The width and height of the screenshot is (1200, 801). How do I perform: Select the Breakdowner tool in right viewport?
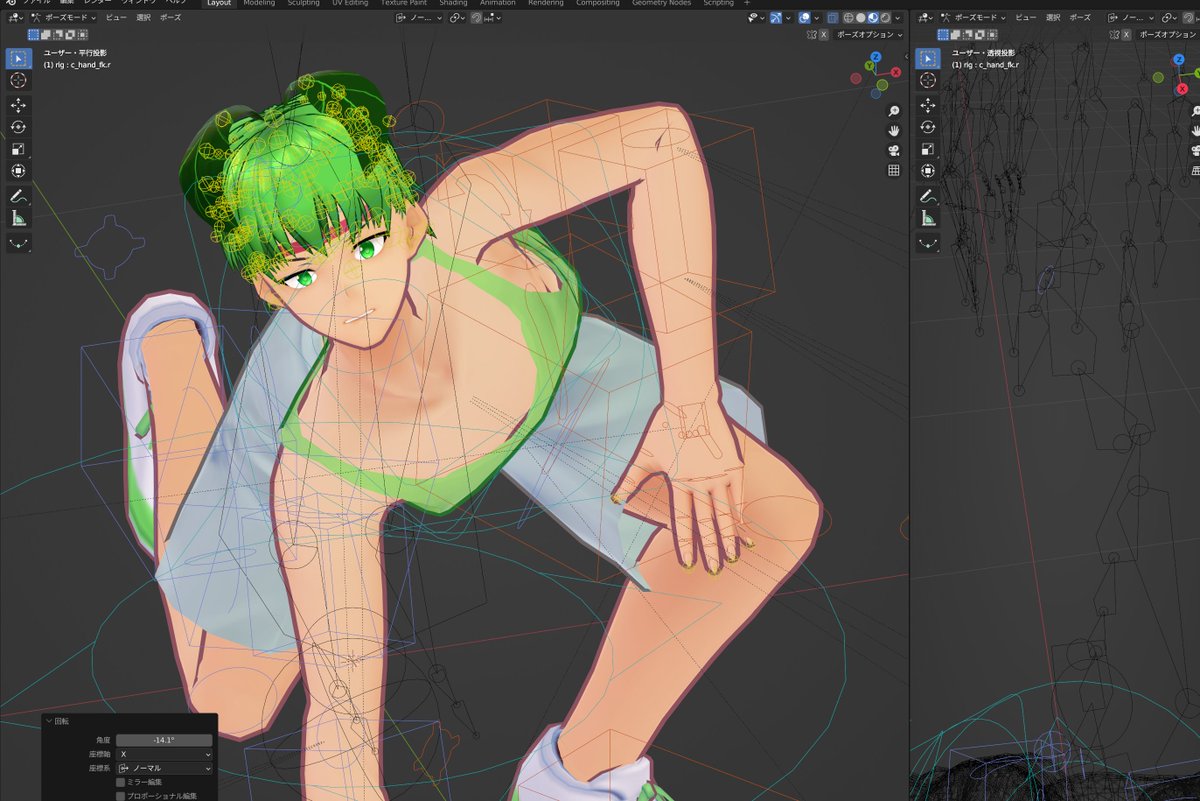point(928,243)
